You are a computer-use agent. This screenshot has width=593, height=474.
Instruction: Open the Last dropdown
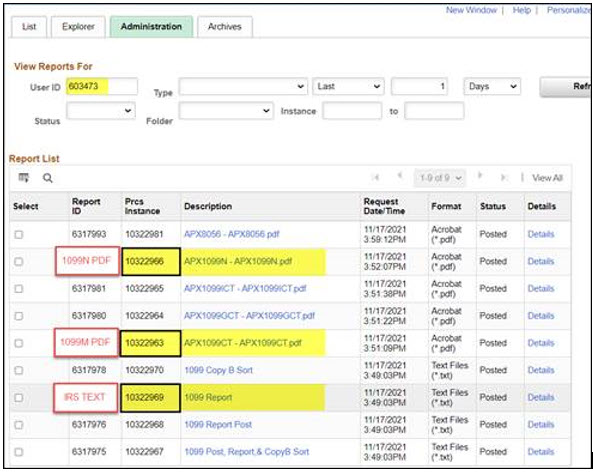click(x=348, y=87)
